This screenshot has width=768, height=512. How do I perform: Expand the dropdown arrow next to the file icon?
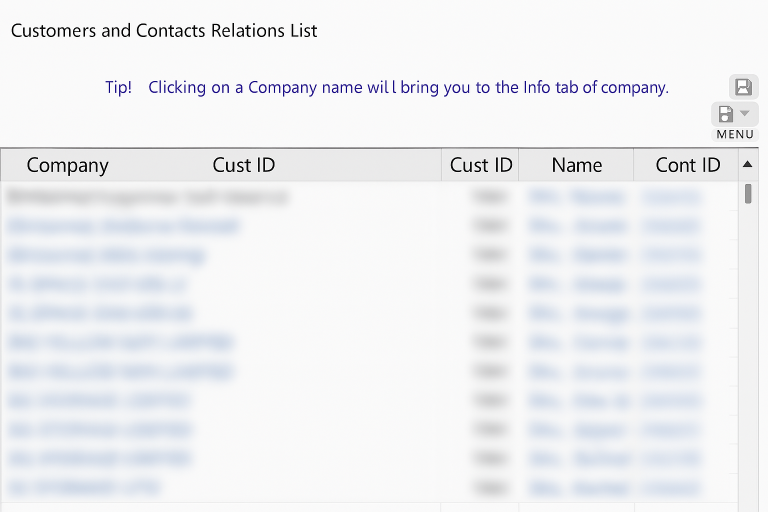(x=744, y=114)
